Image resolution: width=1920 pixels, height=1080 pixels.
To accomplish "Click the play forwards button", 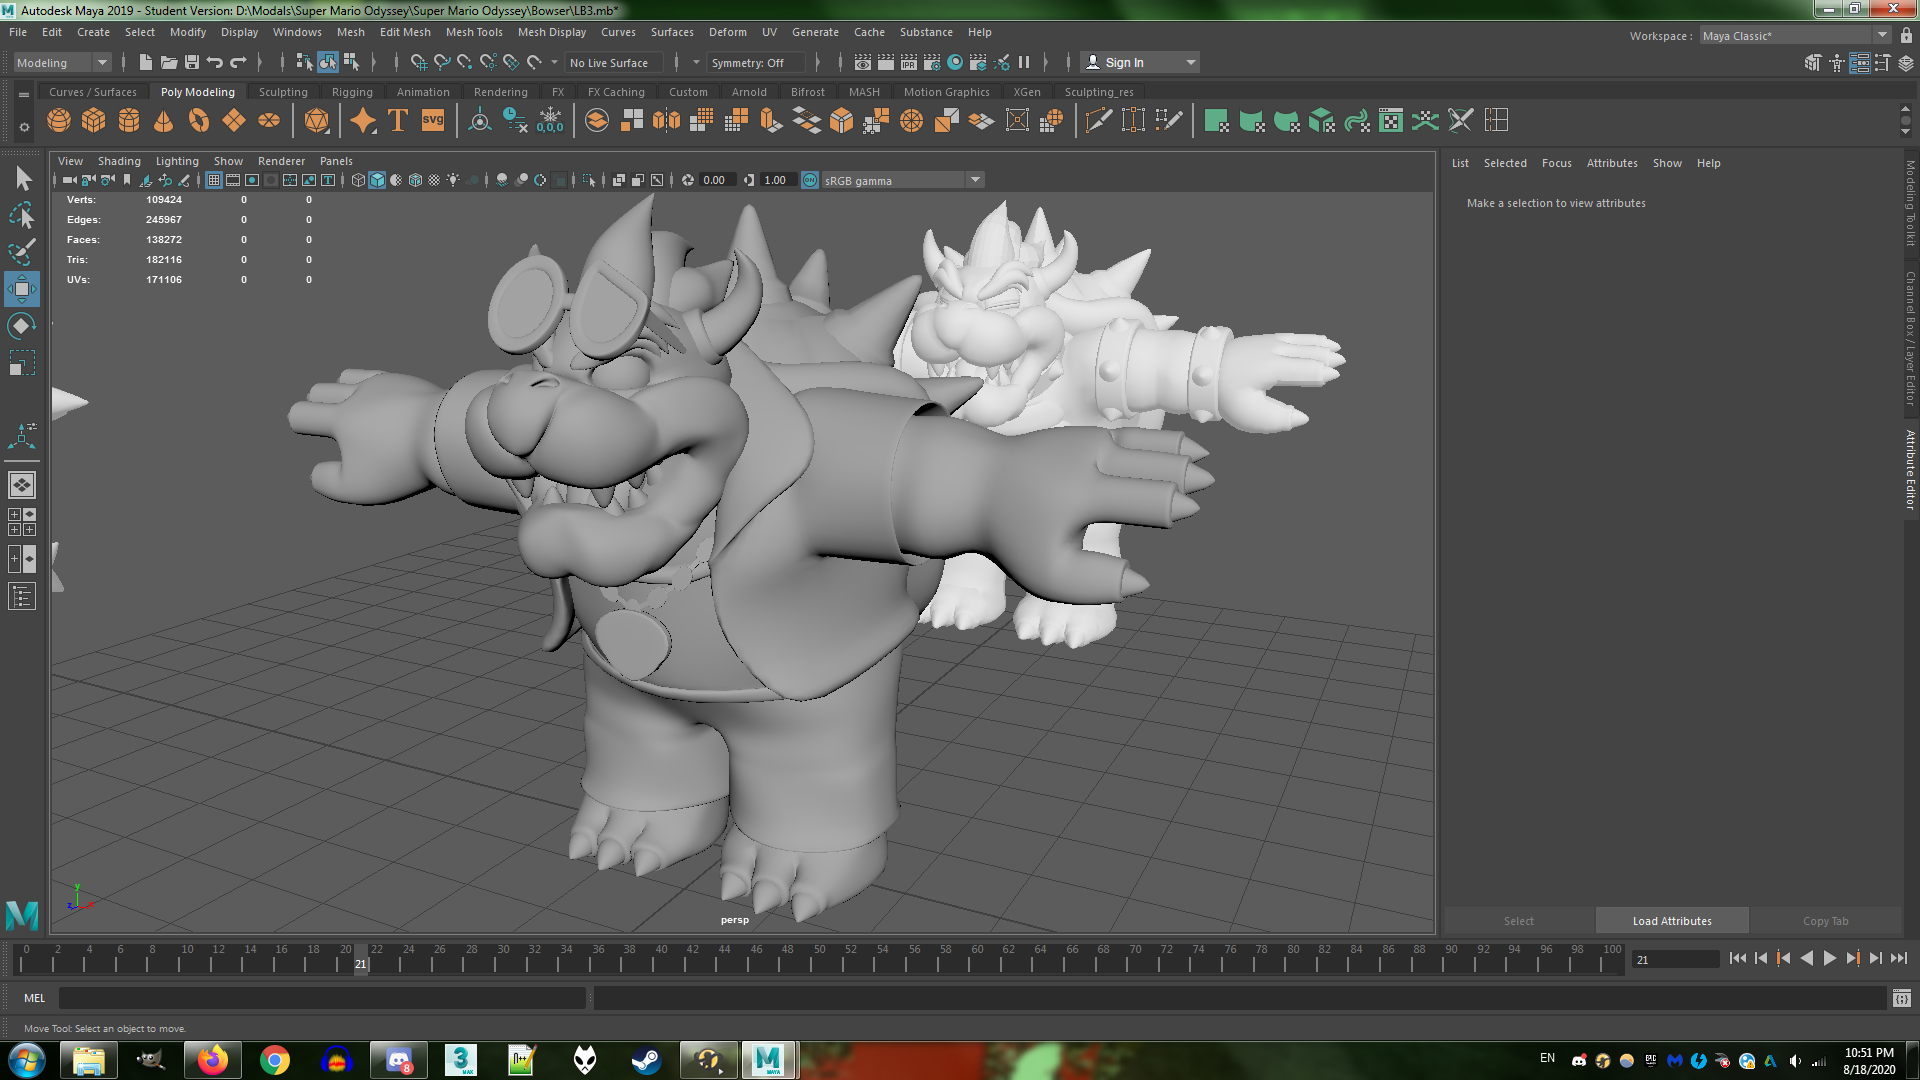I will tap(1829, 958).
